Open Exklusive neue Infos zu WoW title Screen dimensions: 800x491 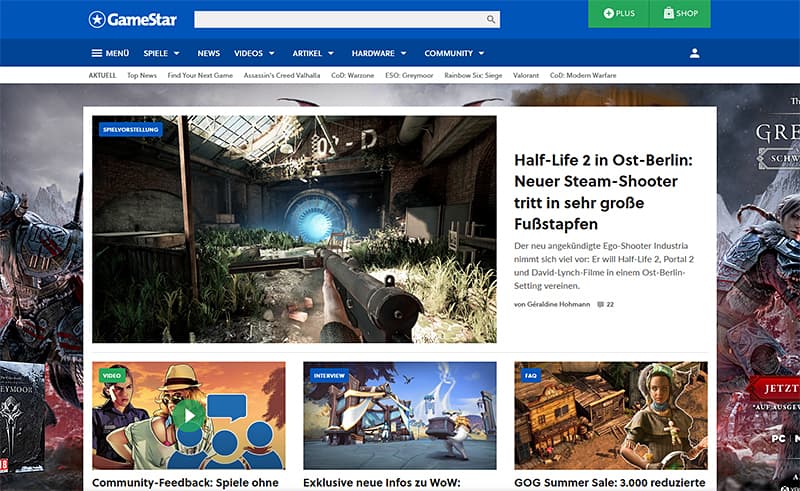[x=382, y=483]
